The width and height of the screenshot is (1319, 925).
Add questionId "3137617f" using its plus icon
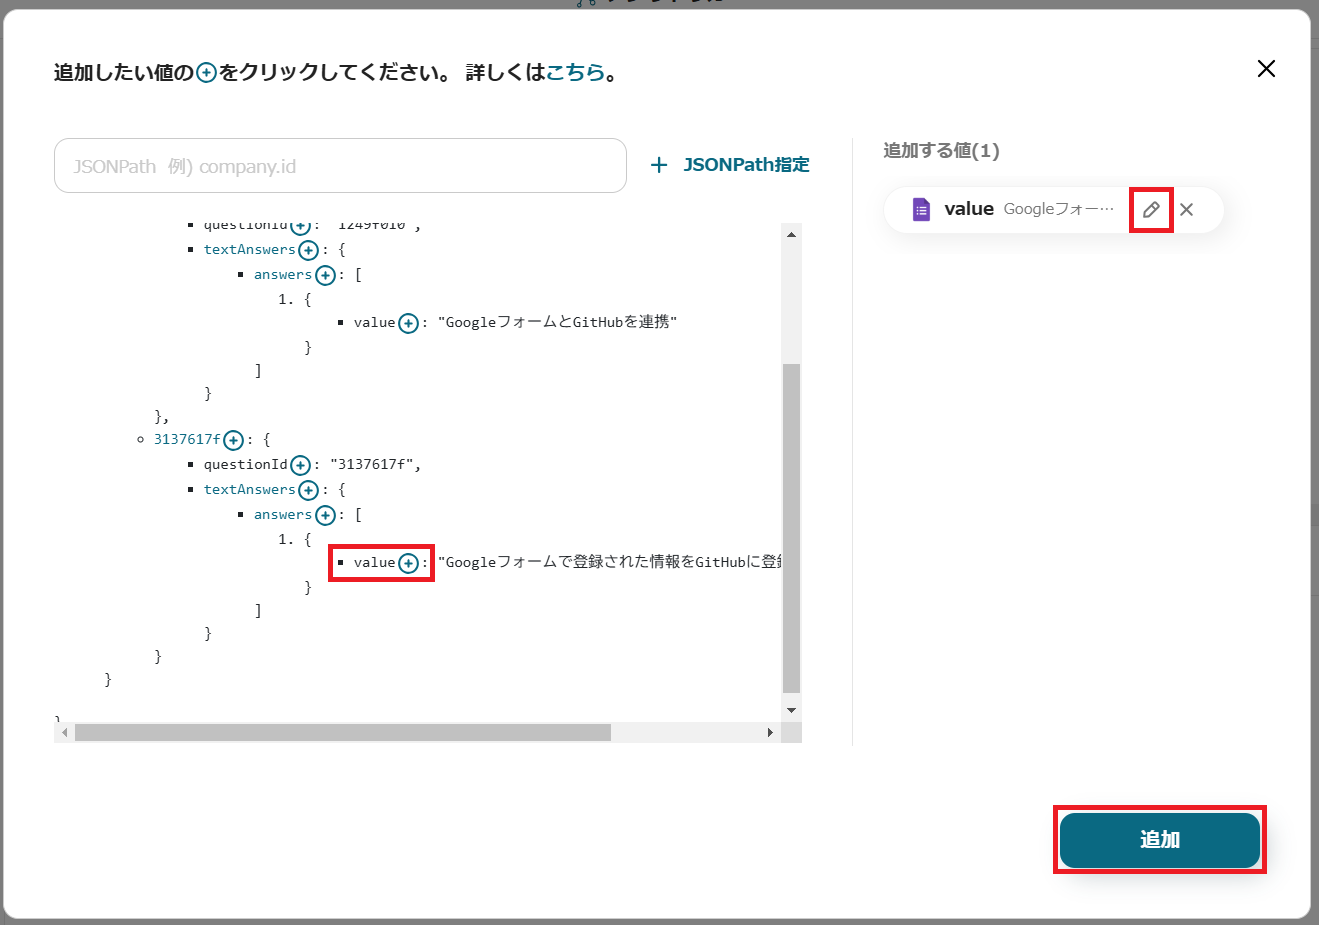[x=300, y=465]
